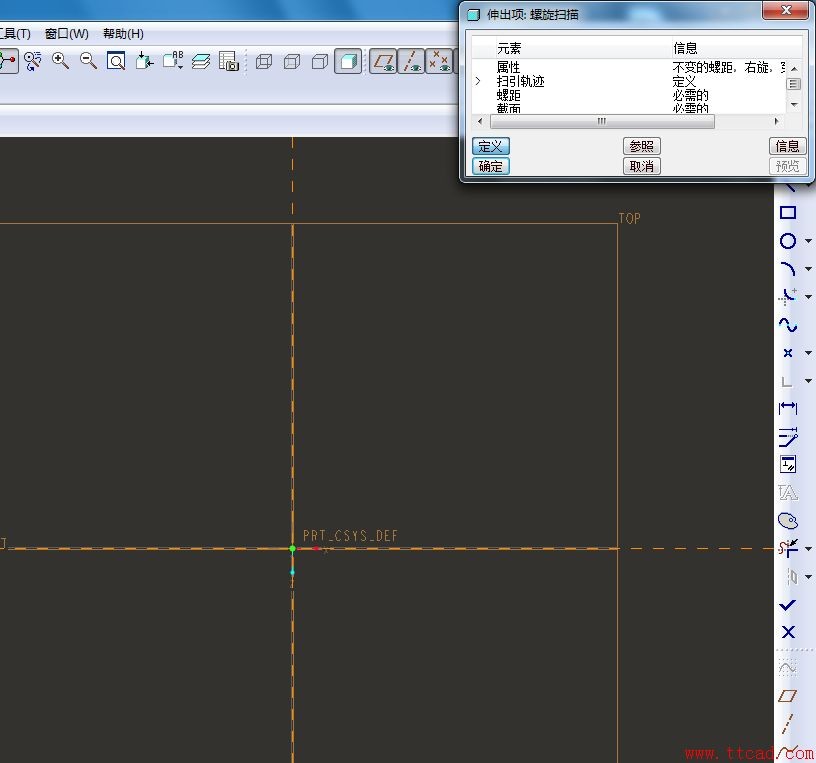Select the Spline sketch tool
Screen dimensions: 816x763
point(789,324)
